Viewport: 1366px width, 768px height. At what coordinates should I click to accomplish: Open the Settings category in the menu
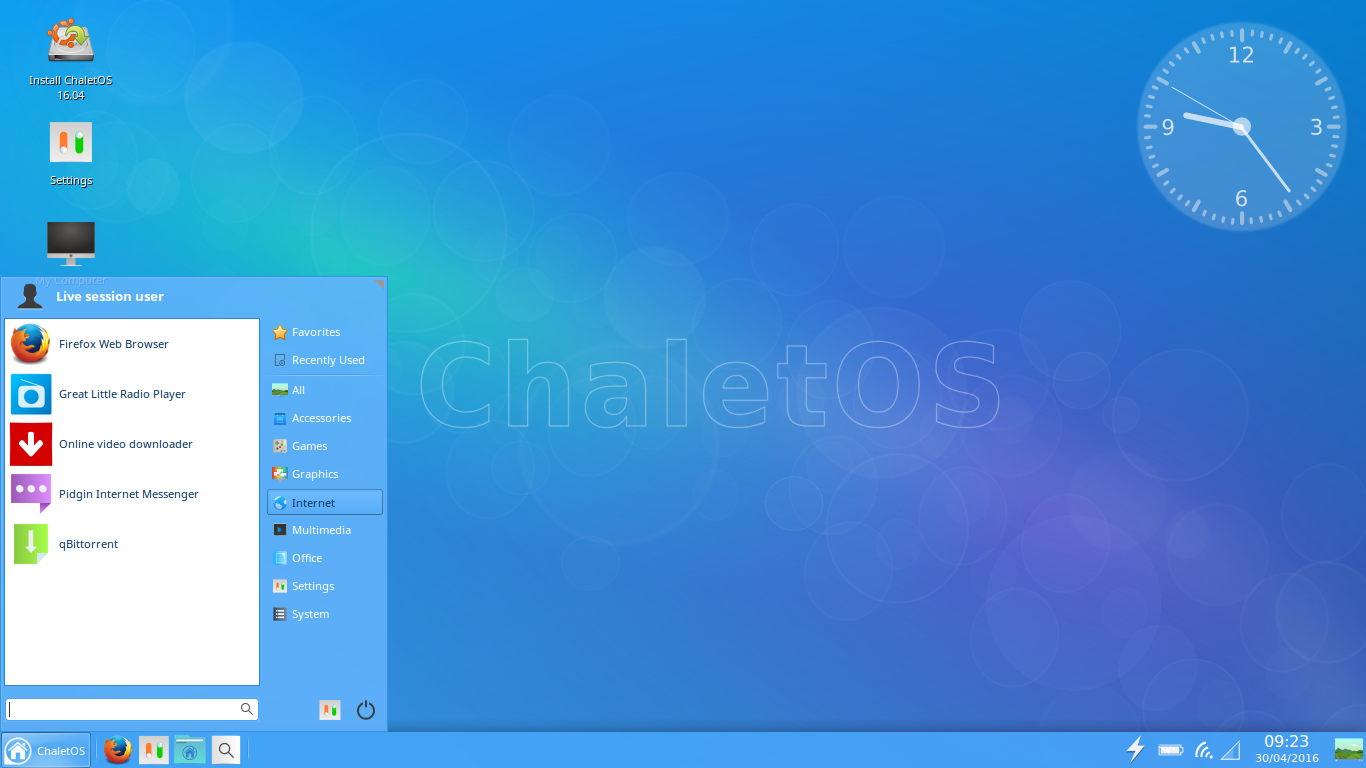(x=325, y=586)
